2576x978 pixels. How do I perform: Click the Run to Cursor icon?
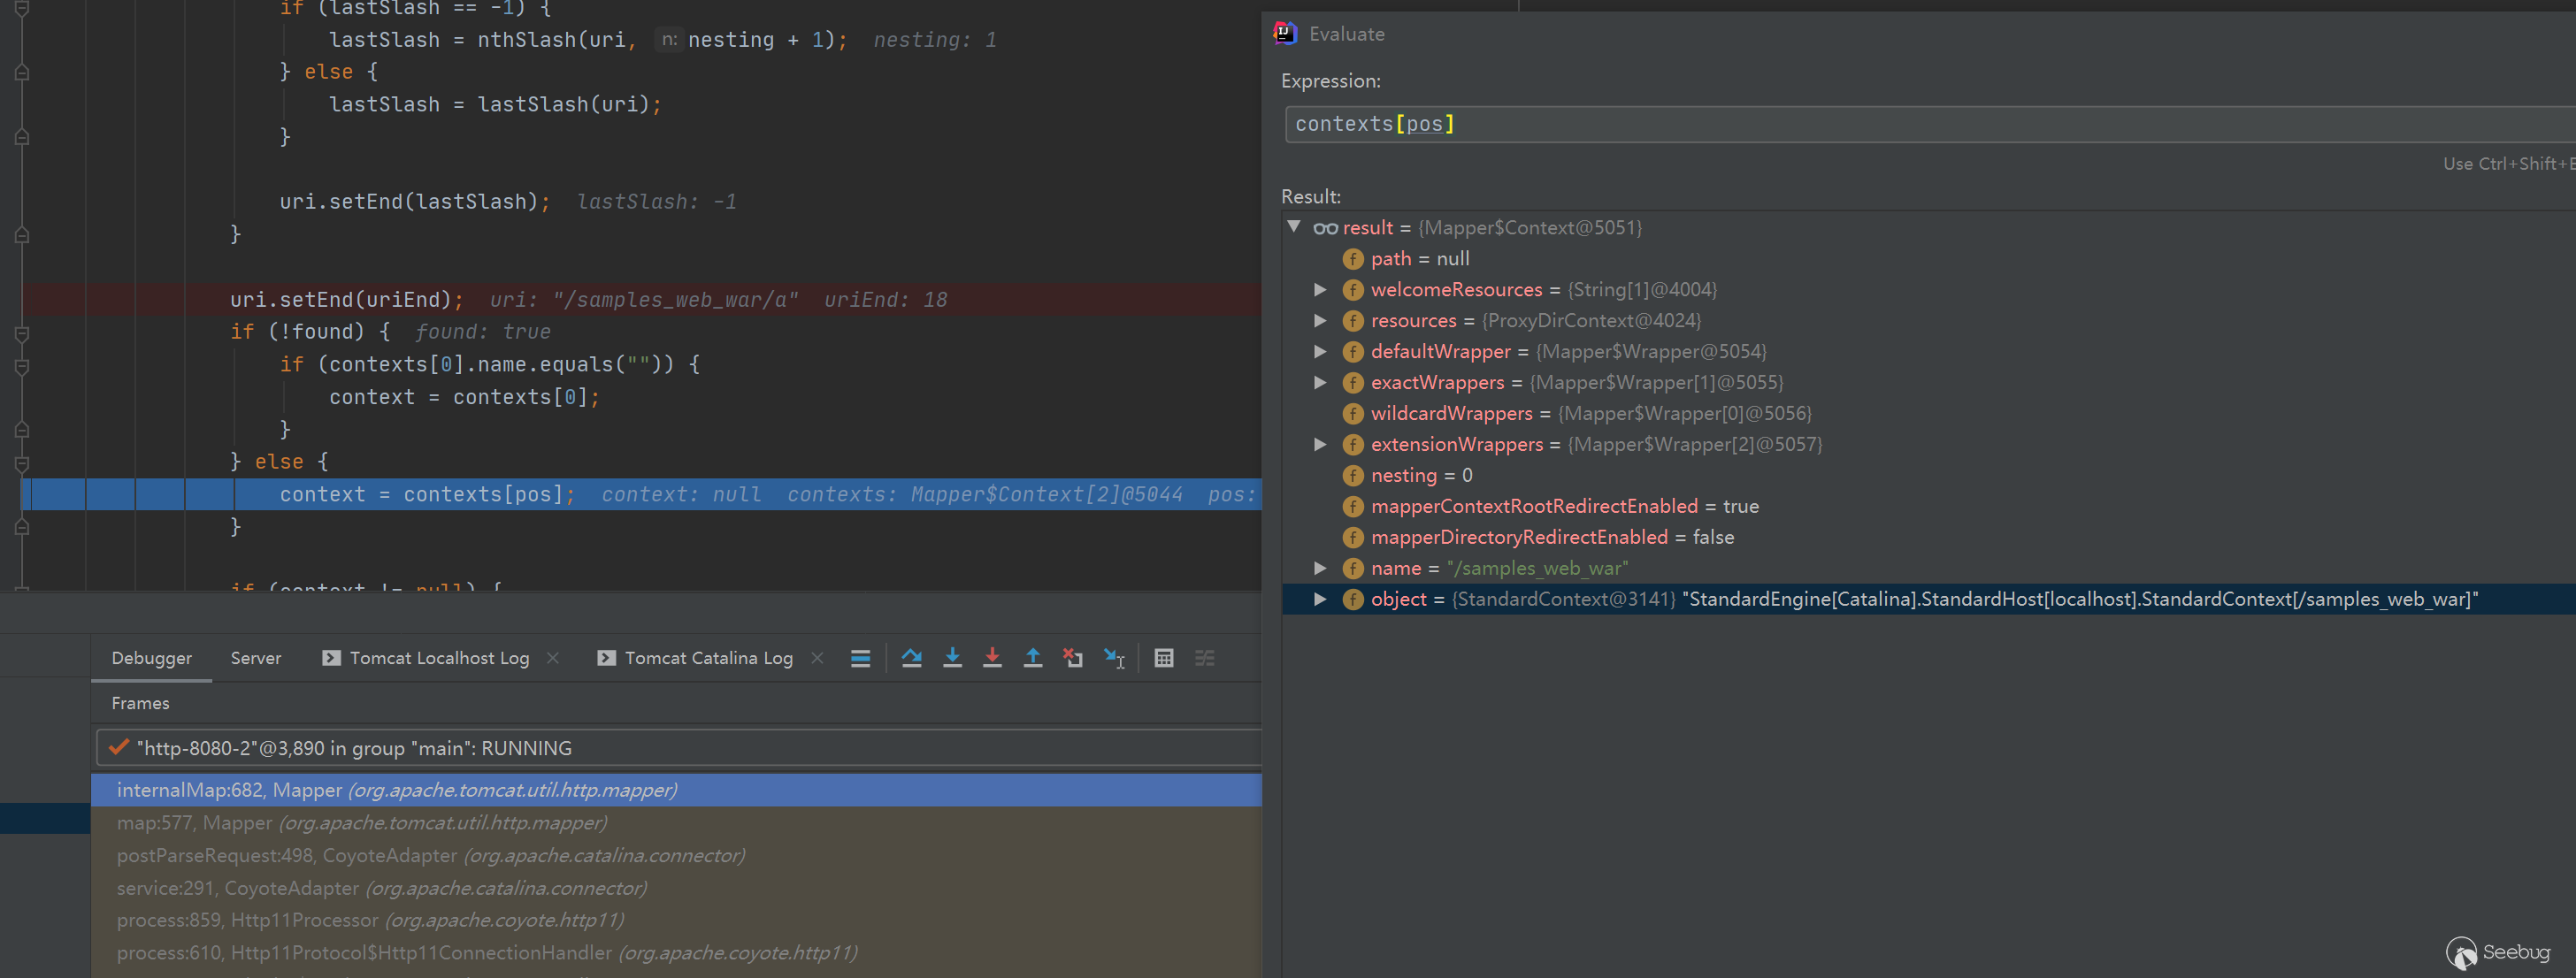click(1114, 658)
